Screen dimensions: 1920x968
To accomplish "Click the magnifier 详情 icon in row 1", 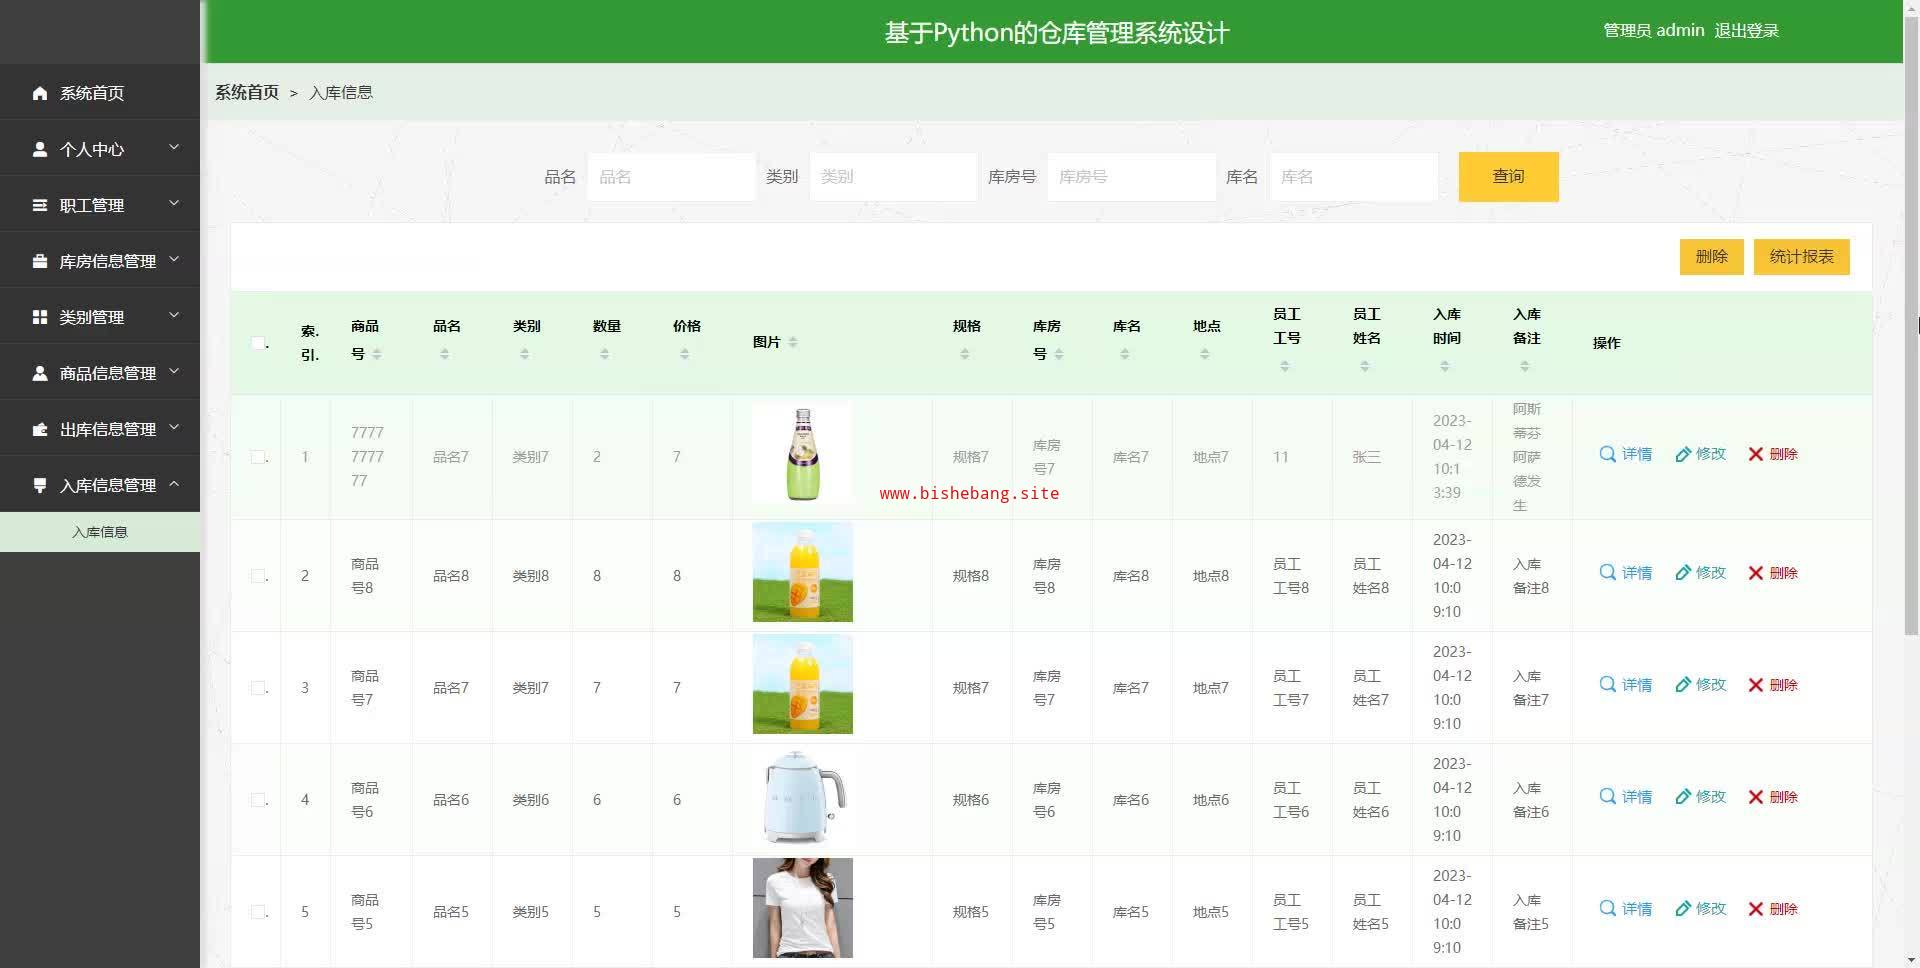I will tap(1607, 454).
